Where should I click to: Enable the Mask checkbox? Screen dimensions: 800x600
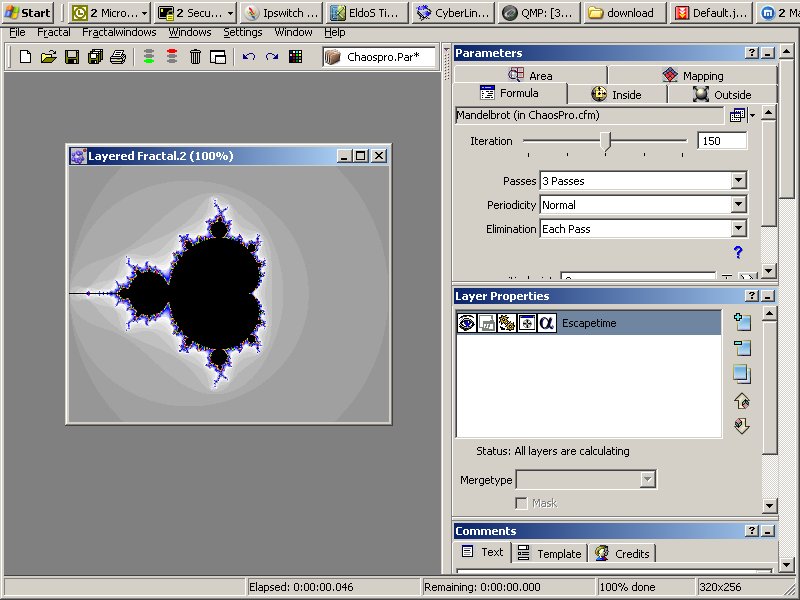521,503
